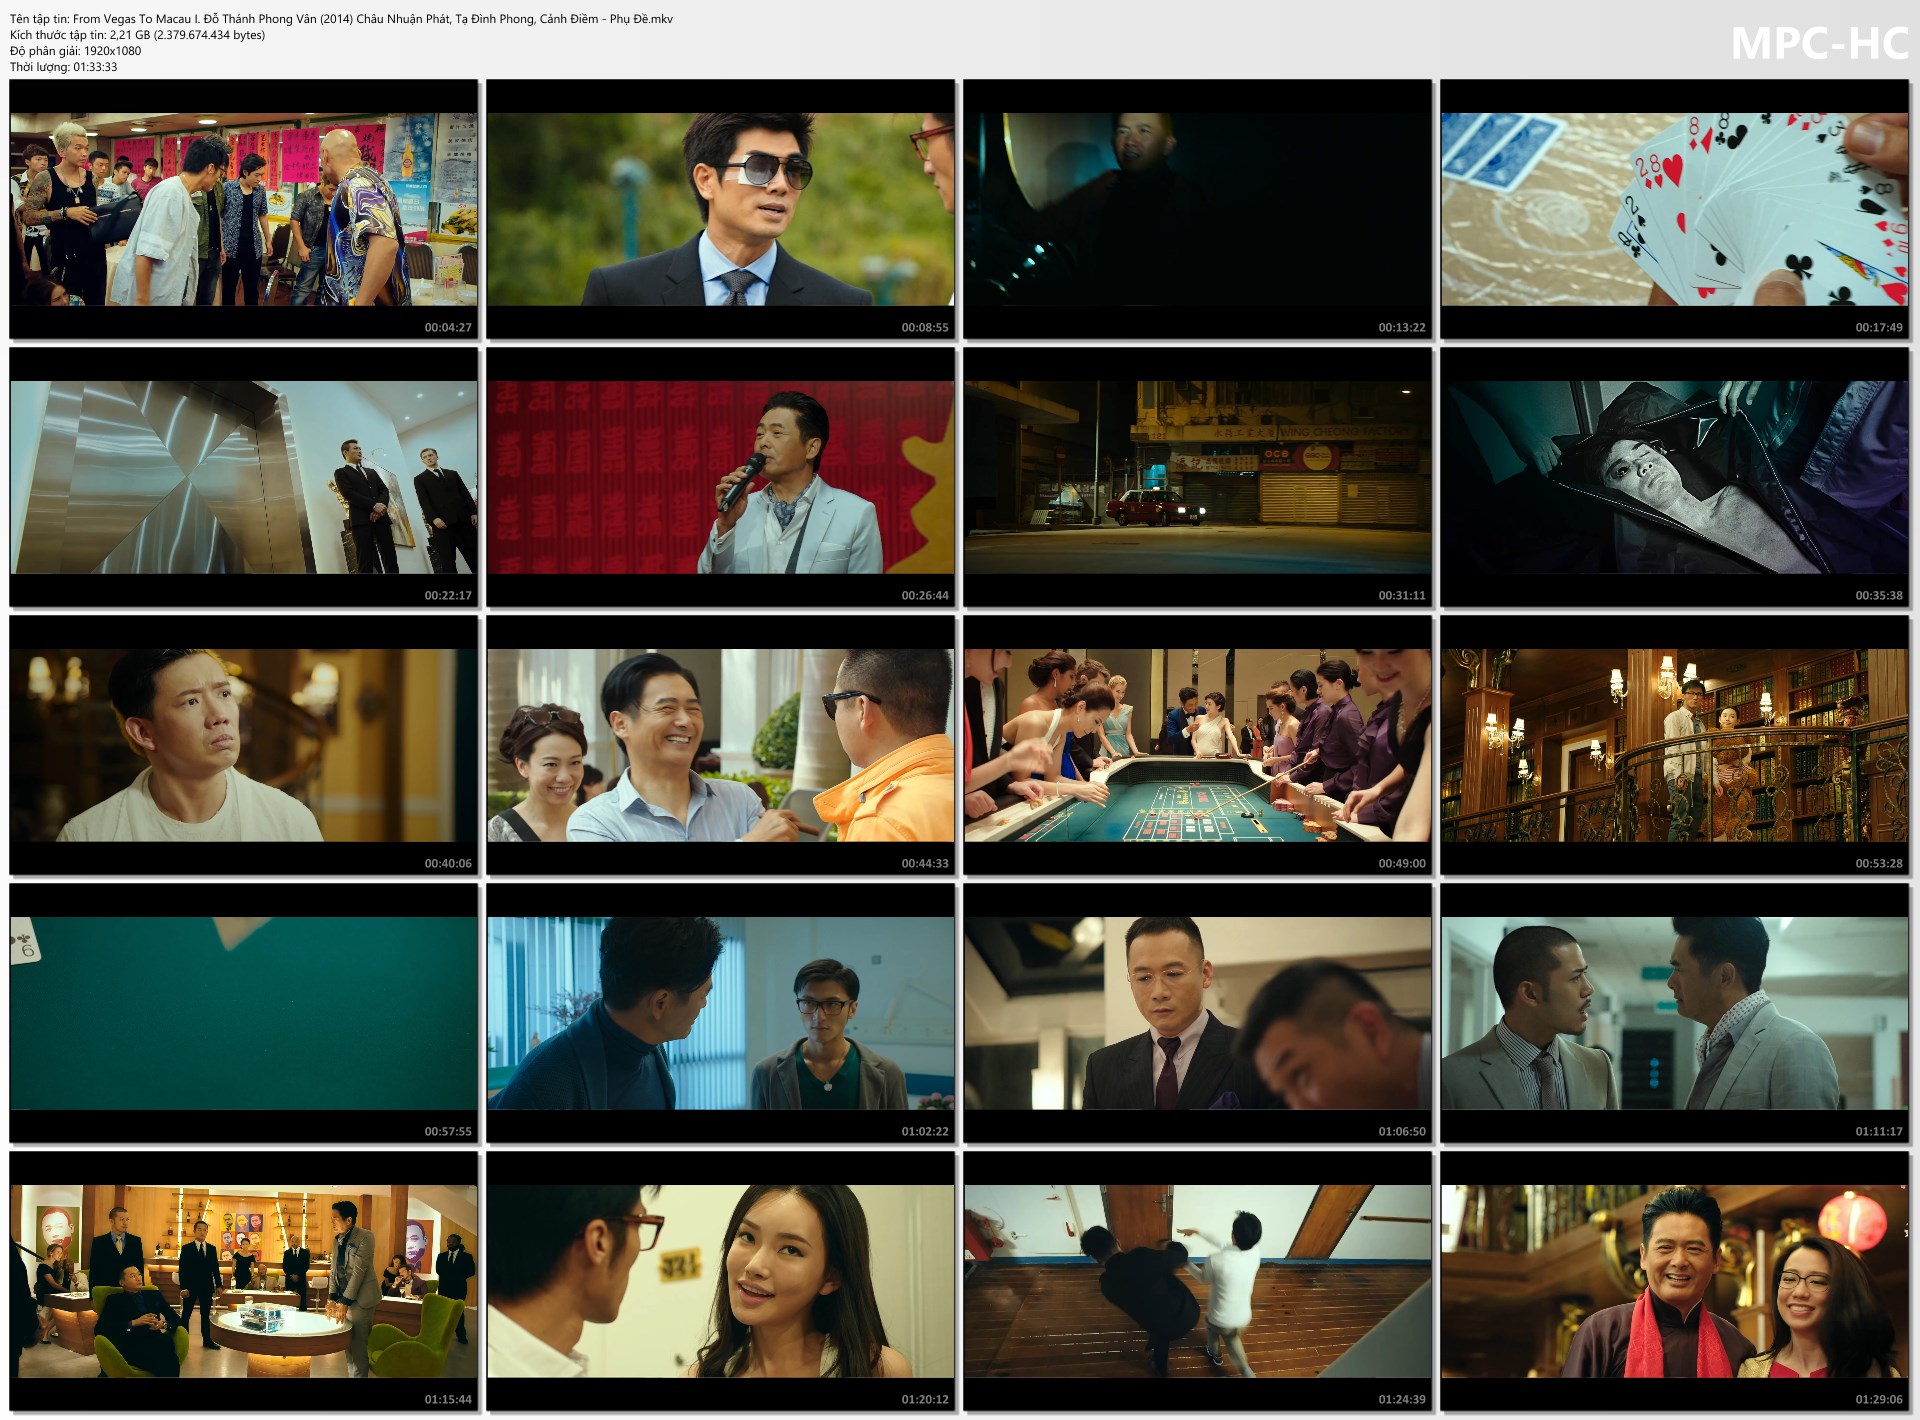The width and height of the screenshot is (1920, 1420).
Task: Click the resolution text '1920x1080'
Action: tap(112, 51)
